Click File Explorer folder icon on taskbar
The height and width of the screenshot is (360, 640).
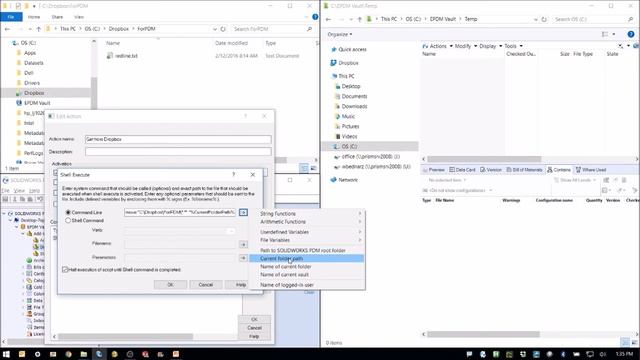point(84,354)
